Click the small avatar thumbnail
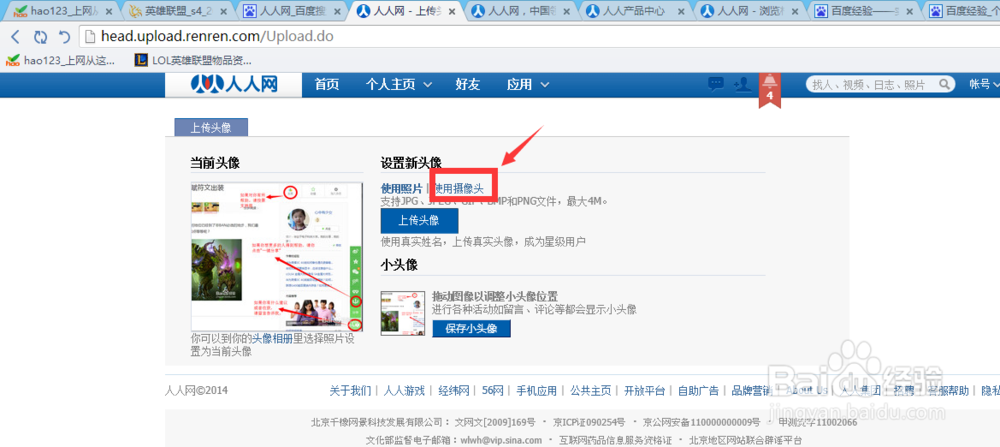1000x447 pixels. point(403,313)
